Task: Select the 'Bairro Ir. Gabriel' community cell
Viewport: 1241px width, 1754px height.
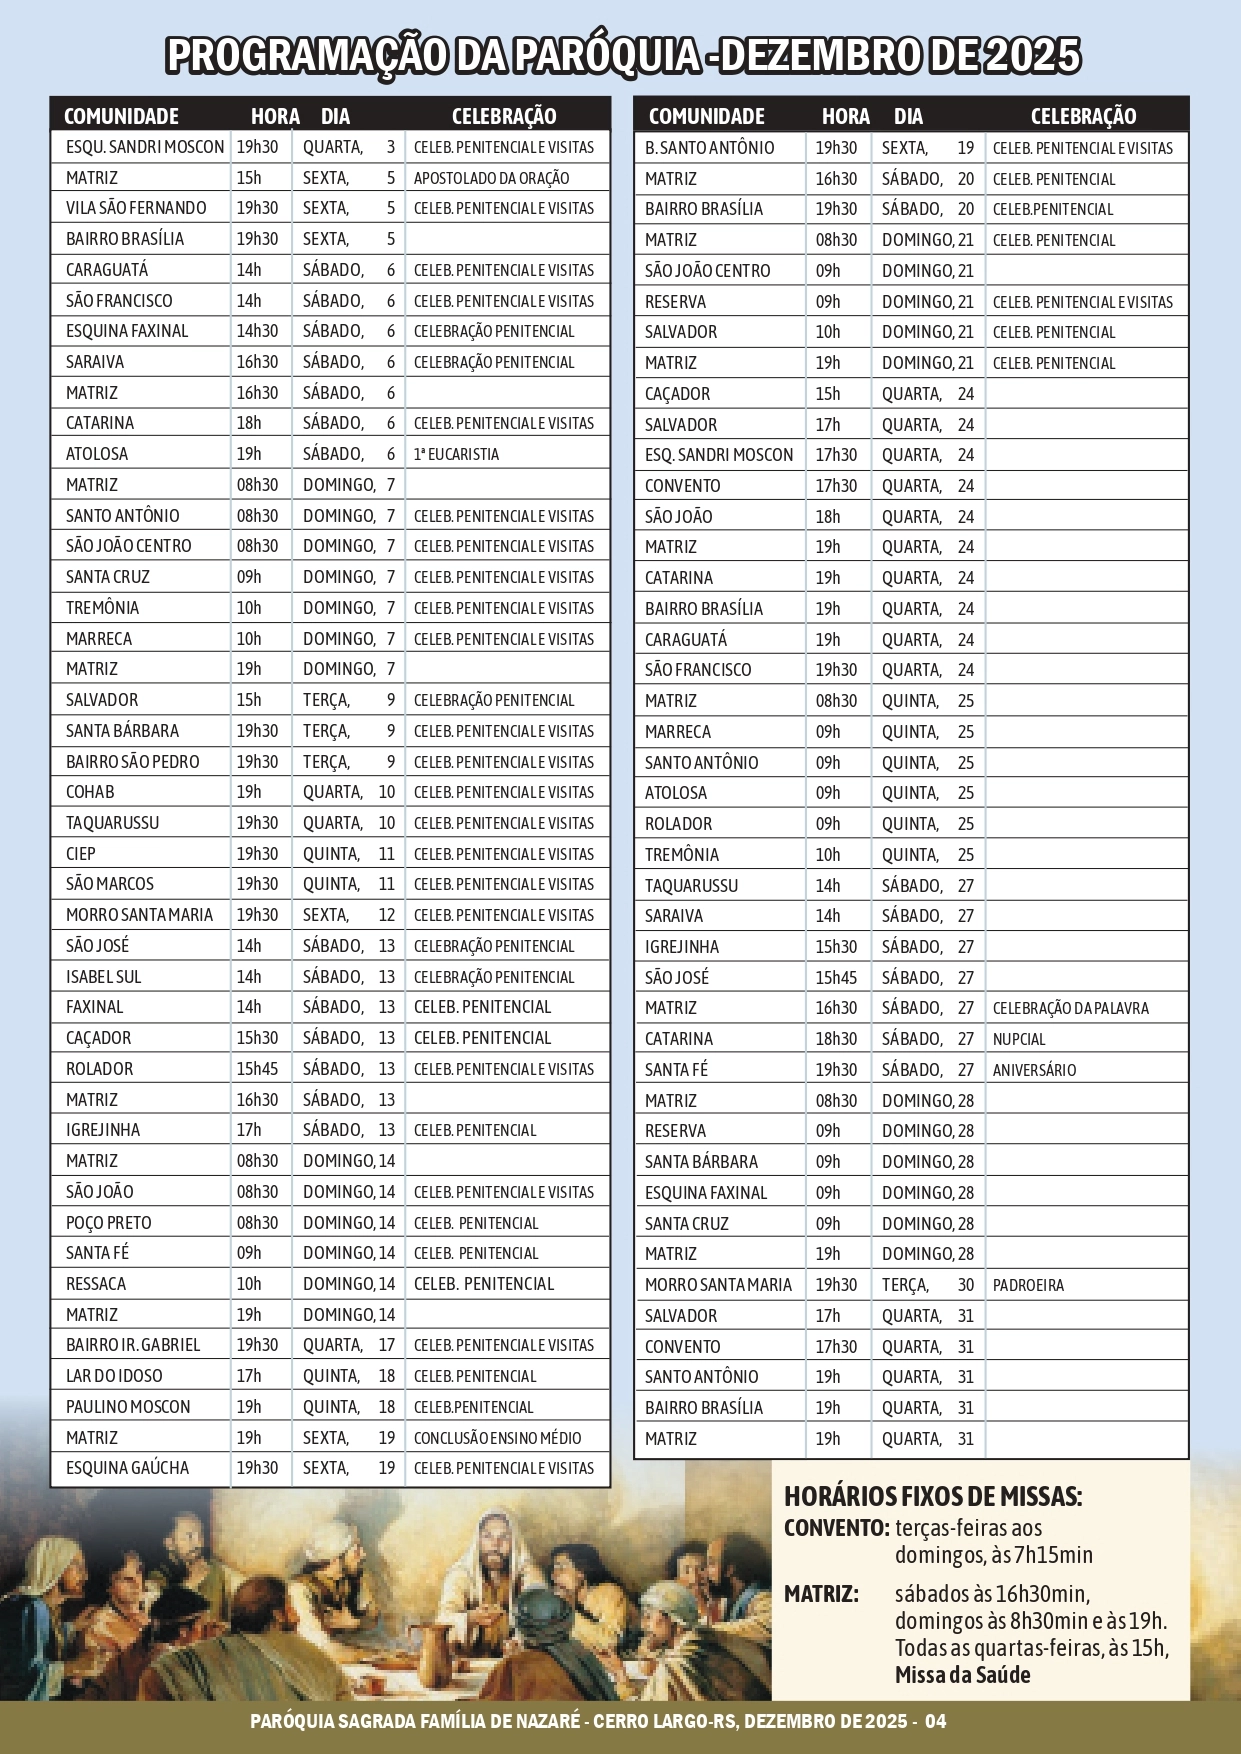Action: (x=133, y=1345)
